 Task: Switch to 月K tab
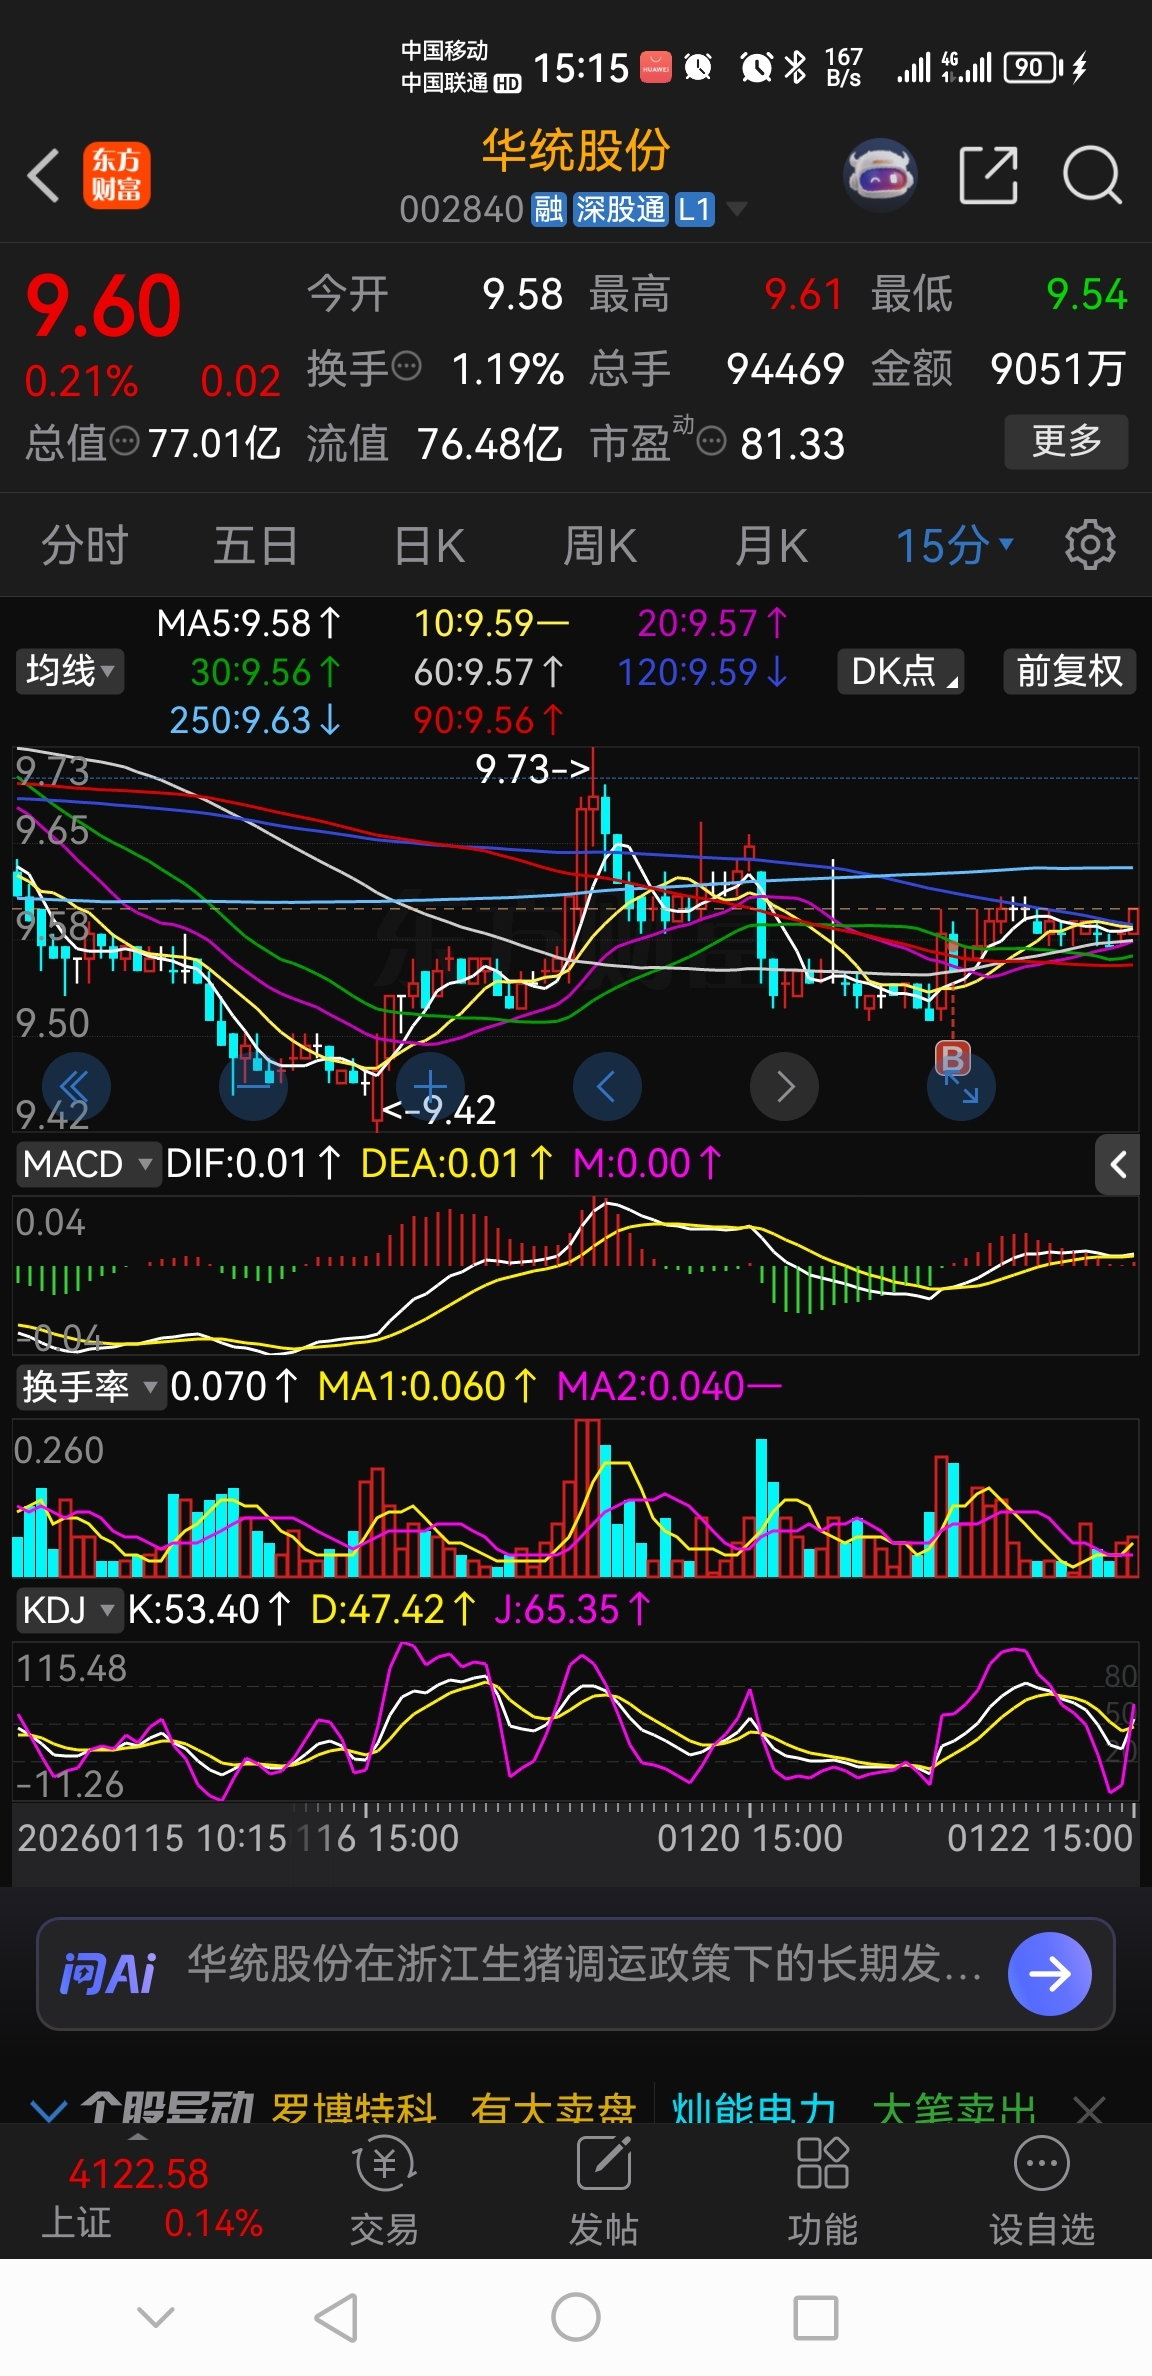pos(771,546)
